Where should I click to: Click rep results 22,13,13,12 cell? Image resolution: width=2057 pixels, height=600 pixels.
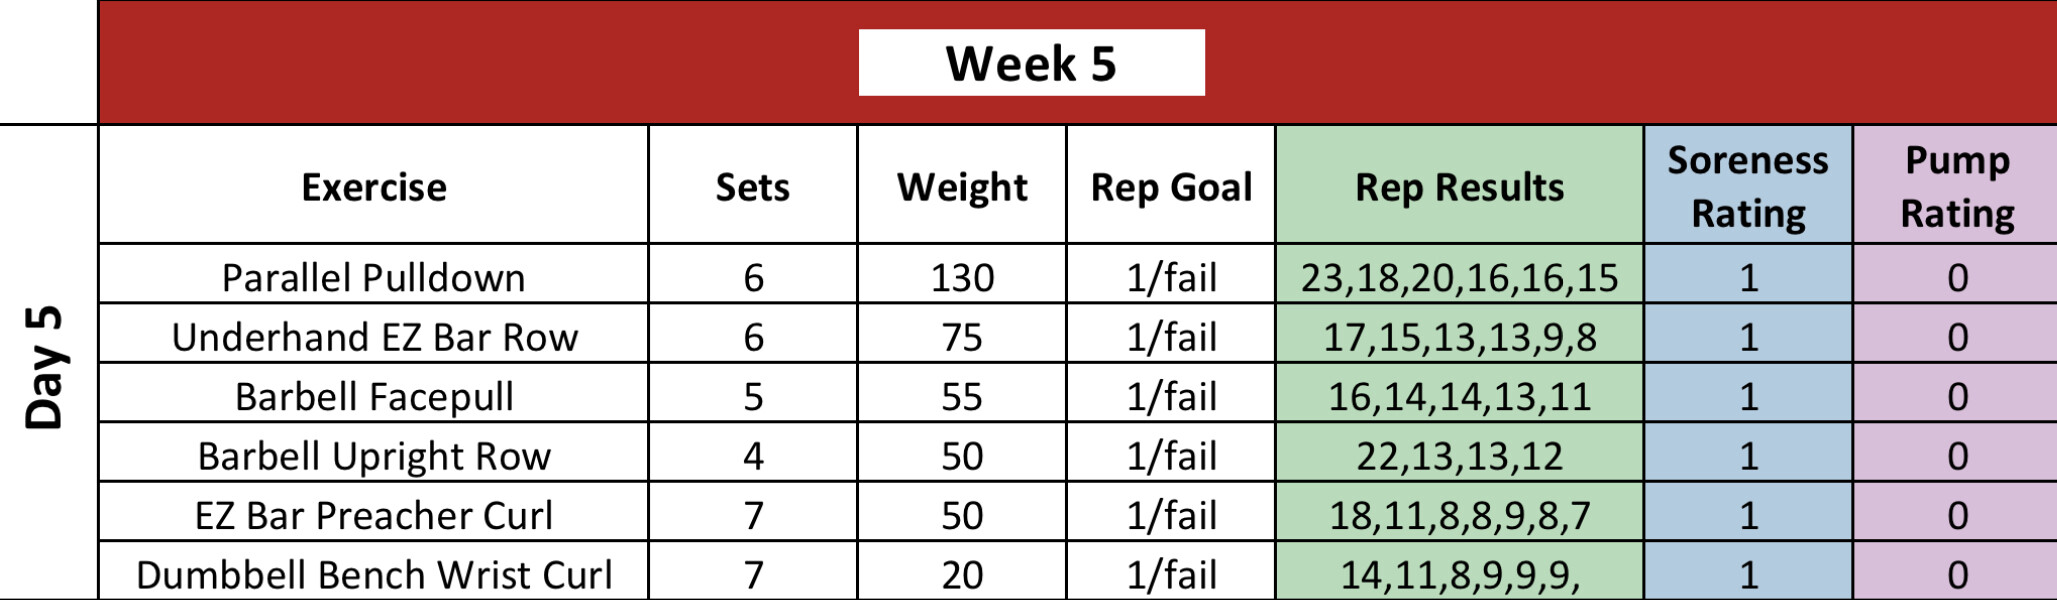coord(1459,456)
